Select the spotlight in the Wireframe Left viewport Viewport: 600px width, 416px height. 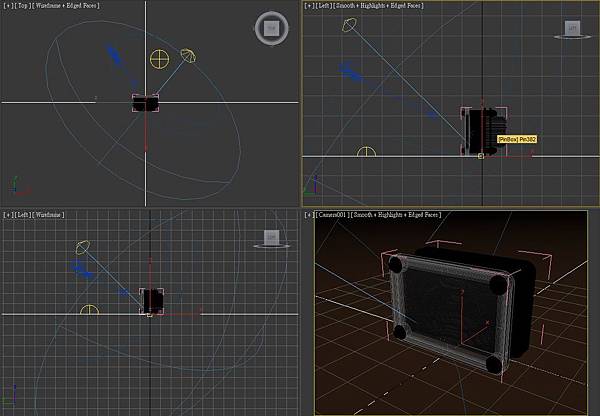coord(83,247)
